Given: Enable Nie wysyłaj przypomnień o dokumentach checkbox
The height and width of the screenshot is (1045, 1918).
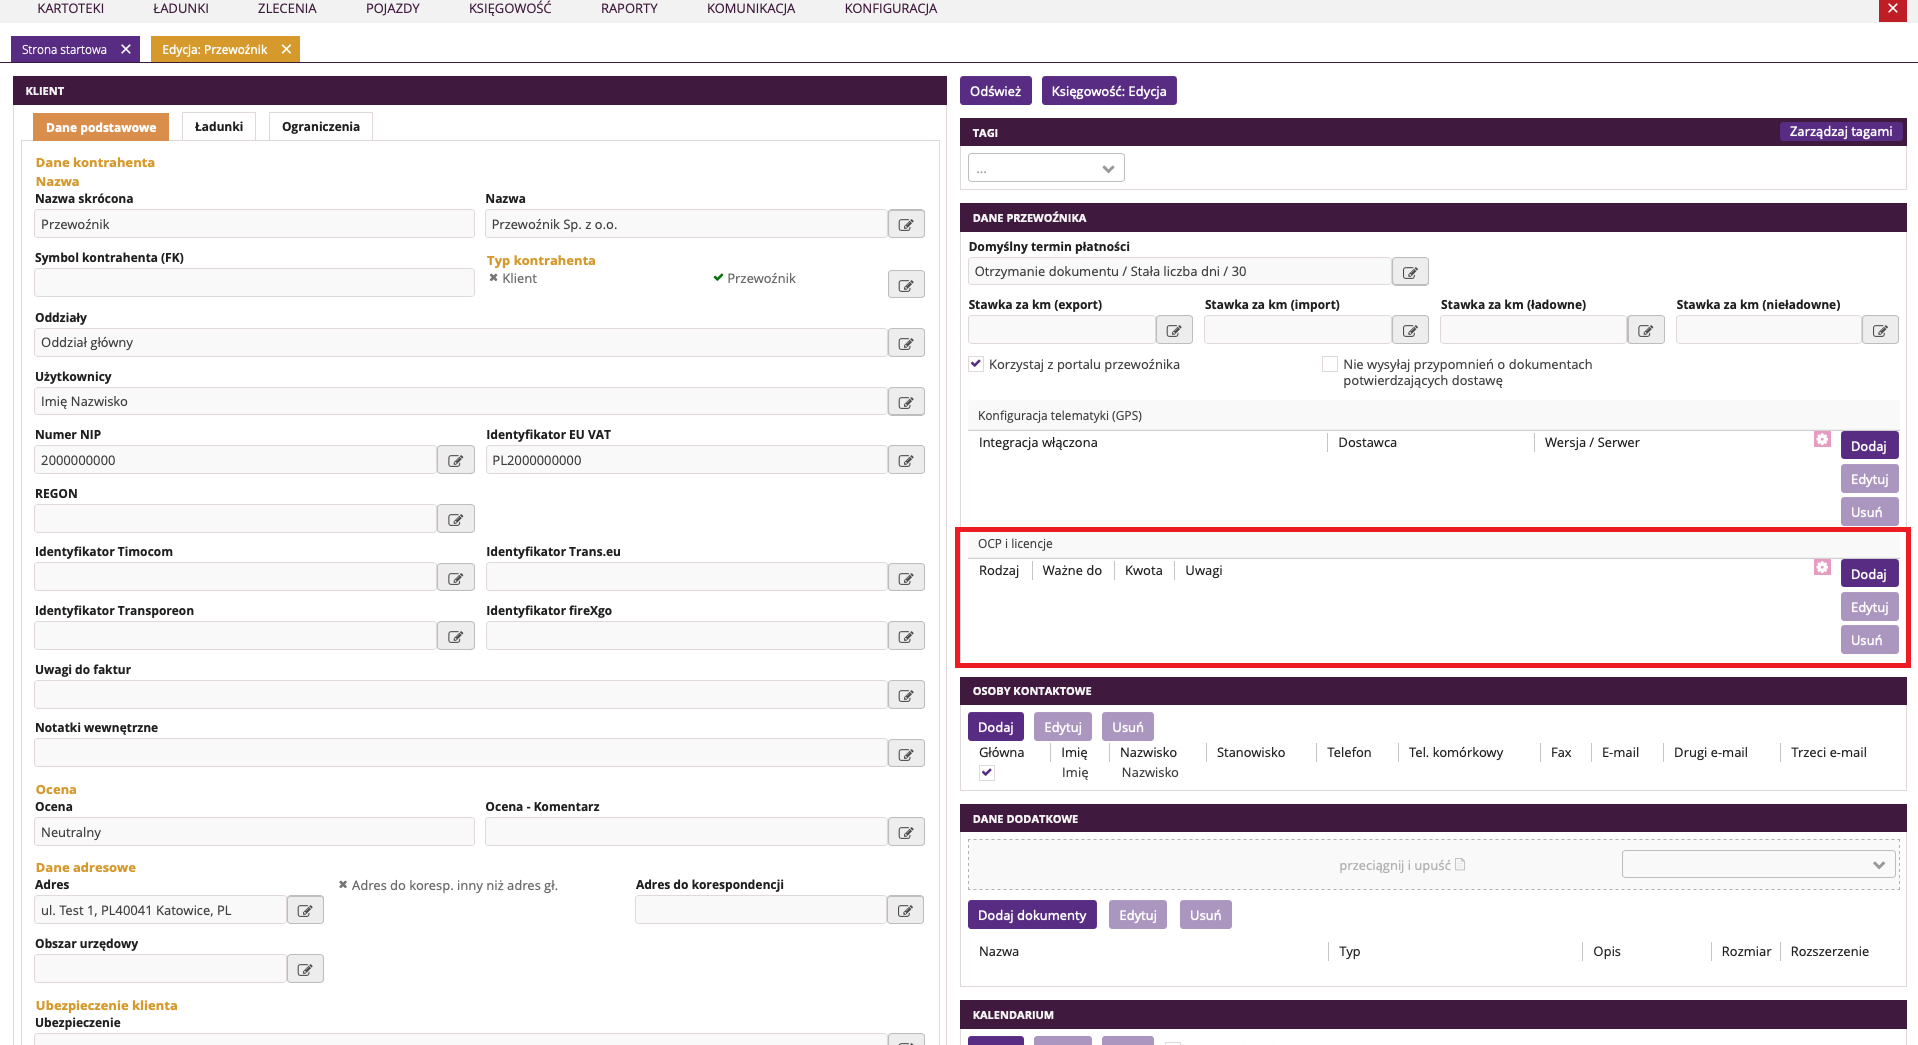Looking at the screenshot, I should [x=1330, y=364].
